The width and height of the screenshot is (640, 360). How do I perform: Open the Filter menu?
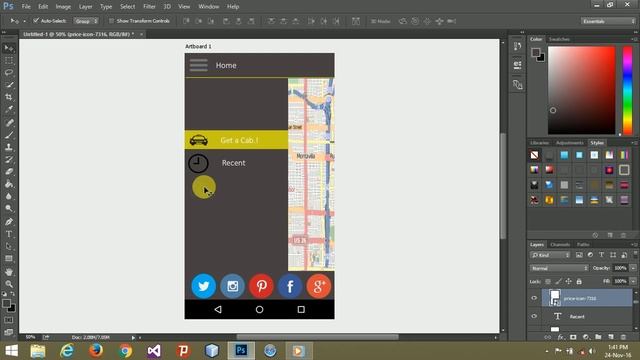pyautogui.click(x=149, y=7)
